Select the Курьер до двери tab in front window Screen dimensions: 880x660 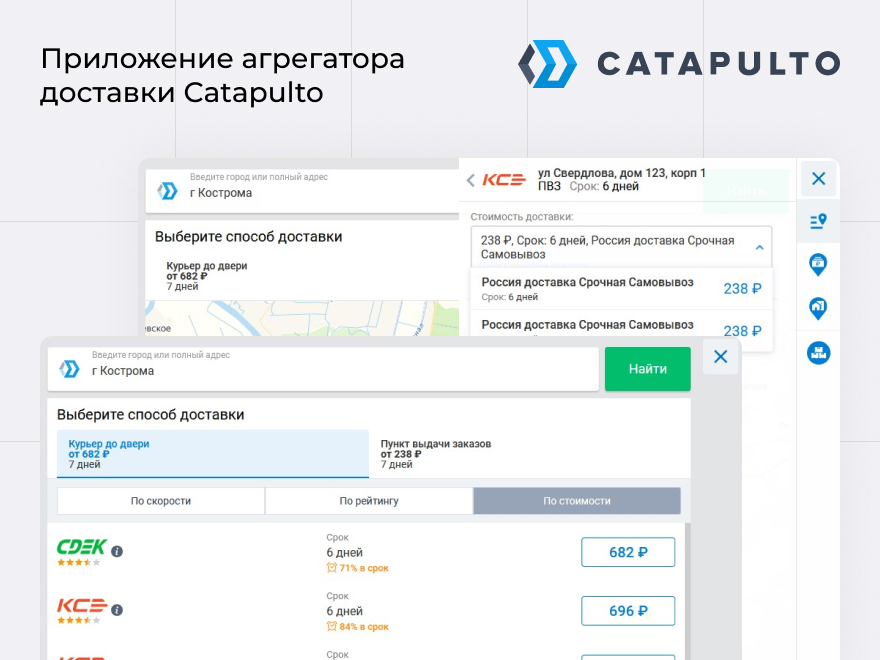tap(213, 453)
